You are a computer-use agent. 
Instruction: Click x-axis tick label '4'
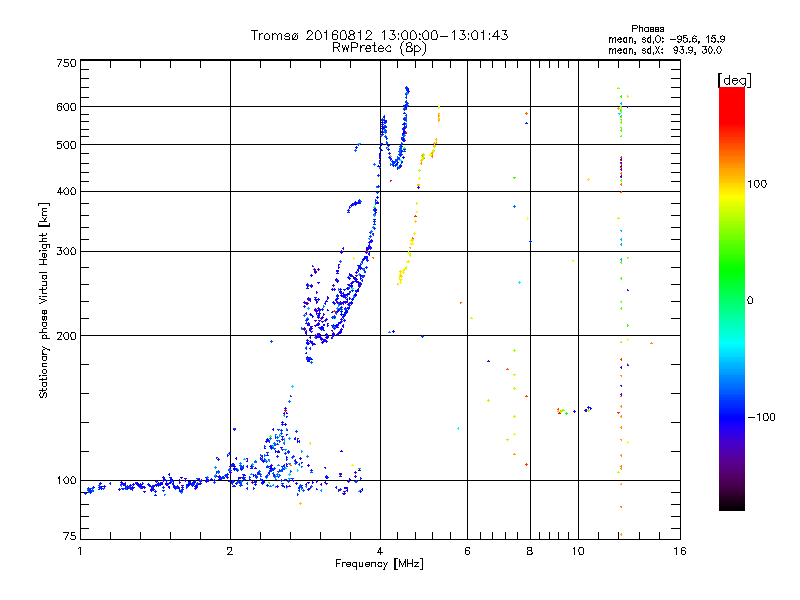point(380,551)
